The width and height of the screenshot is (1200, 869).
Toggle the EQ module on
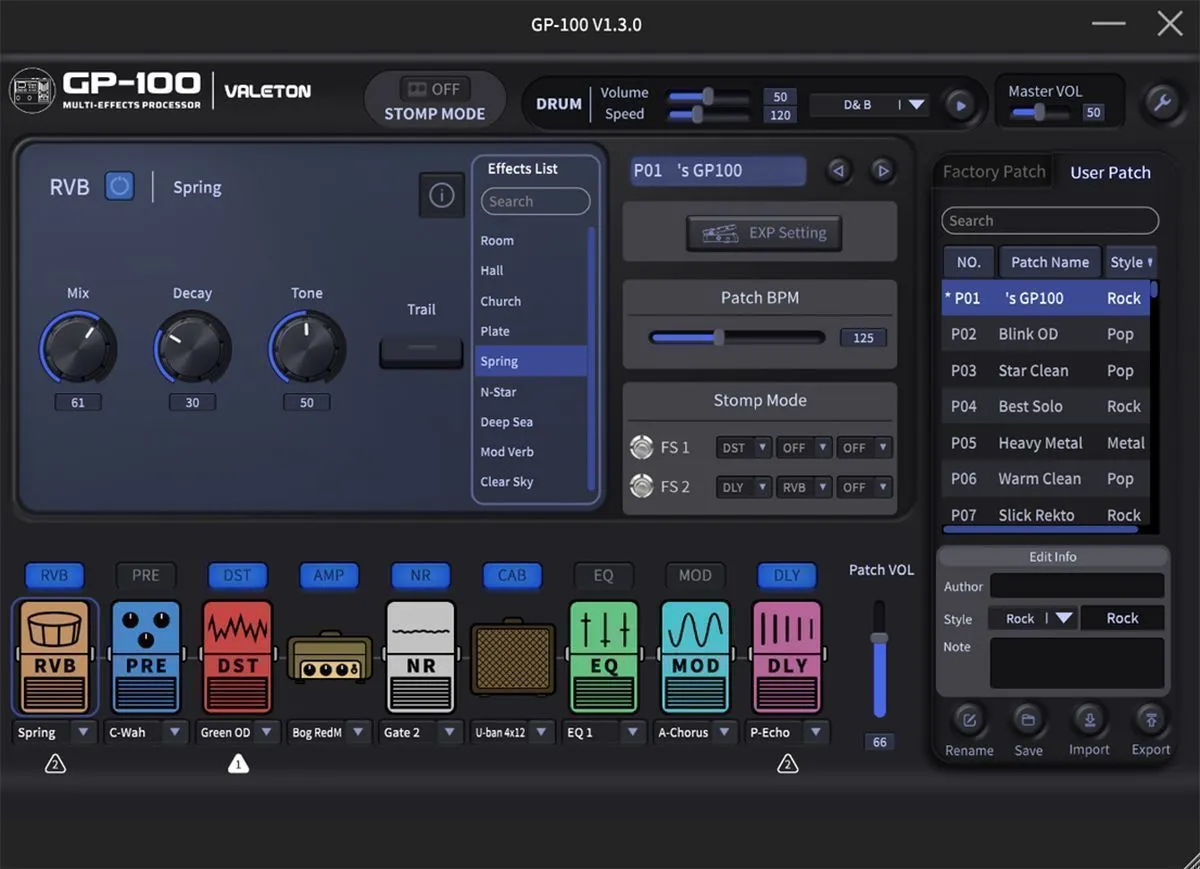pos(603,575)
